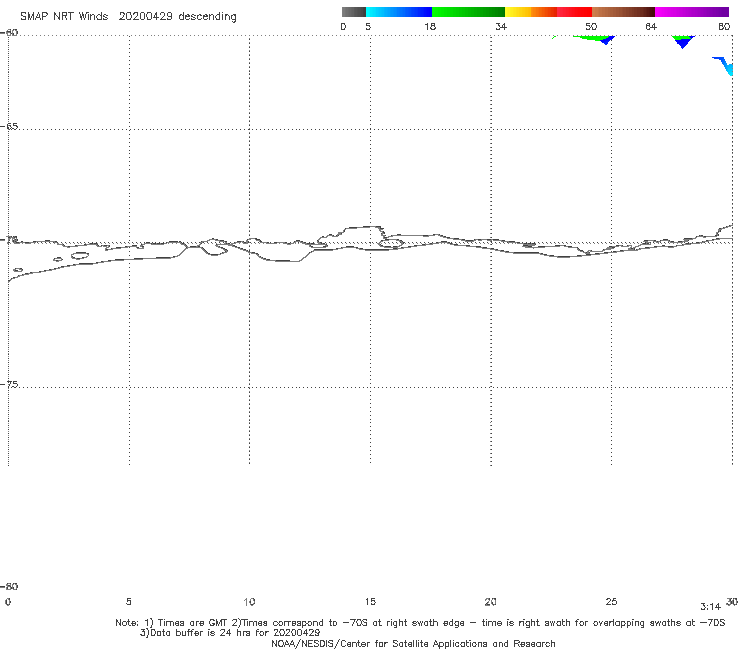Click the color scale label '18'

pos(430,26)
